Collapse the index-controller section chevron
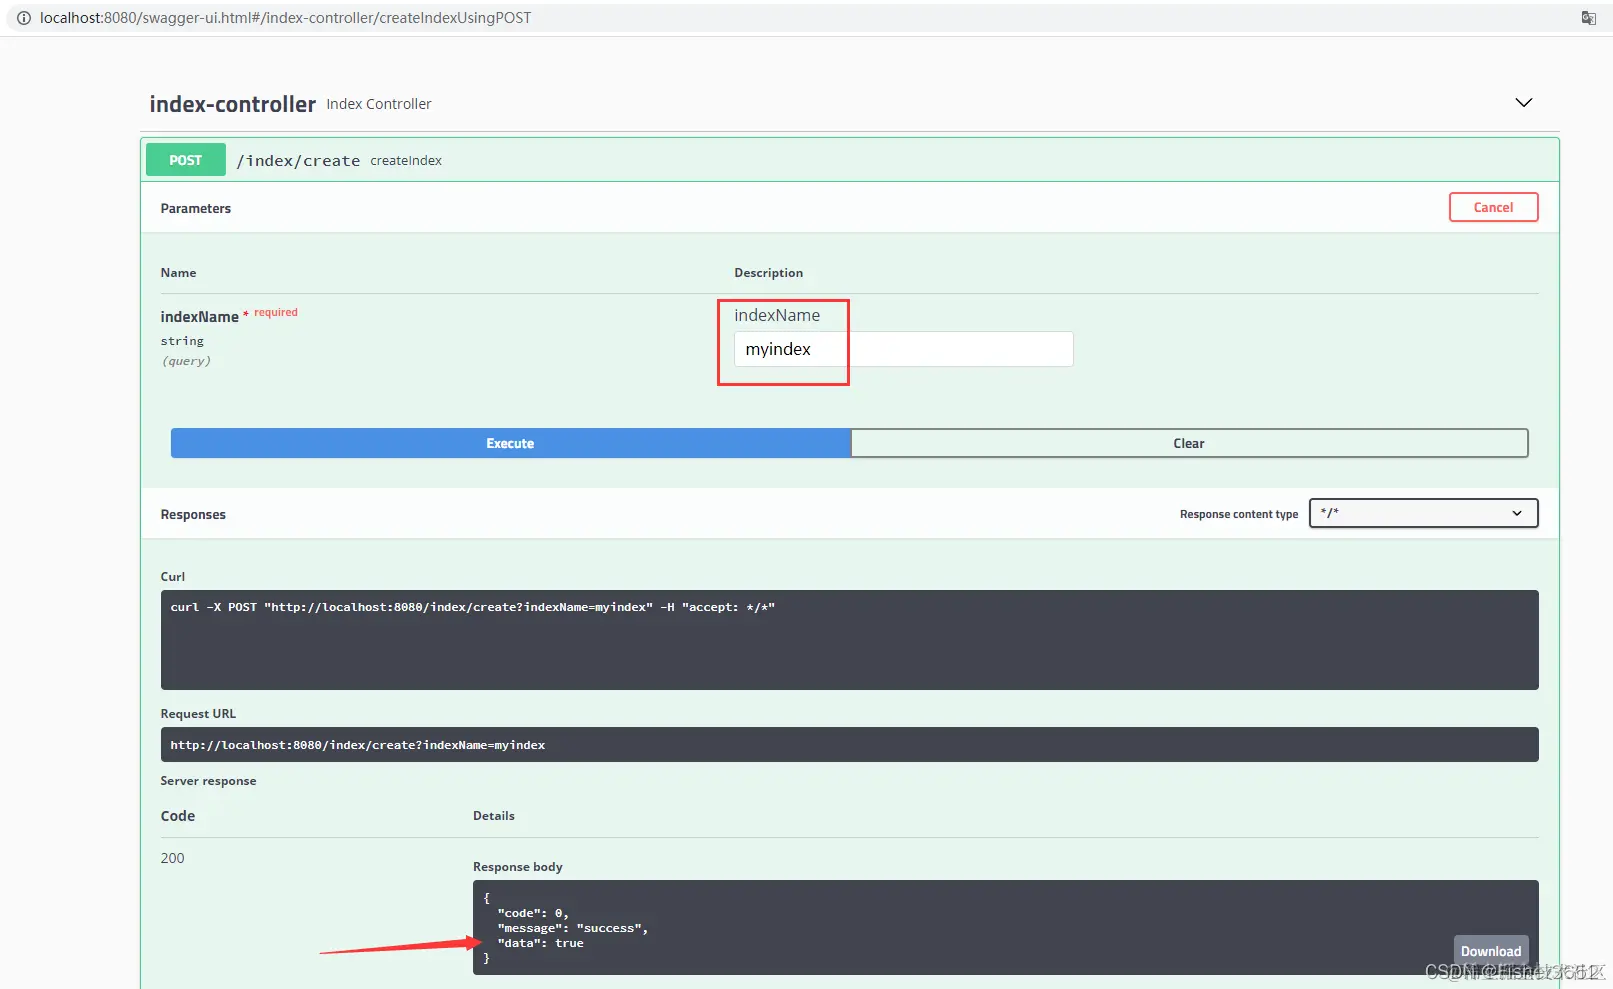 click(1523, 103)
